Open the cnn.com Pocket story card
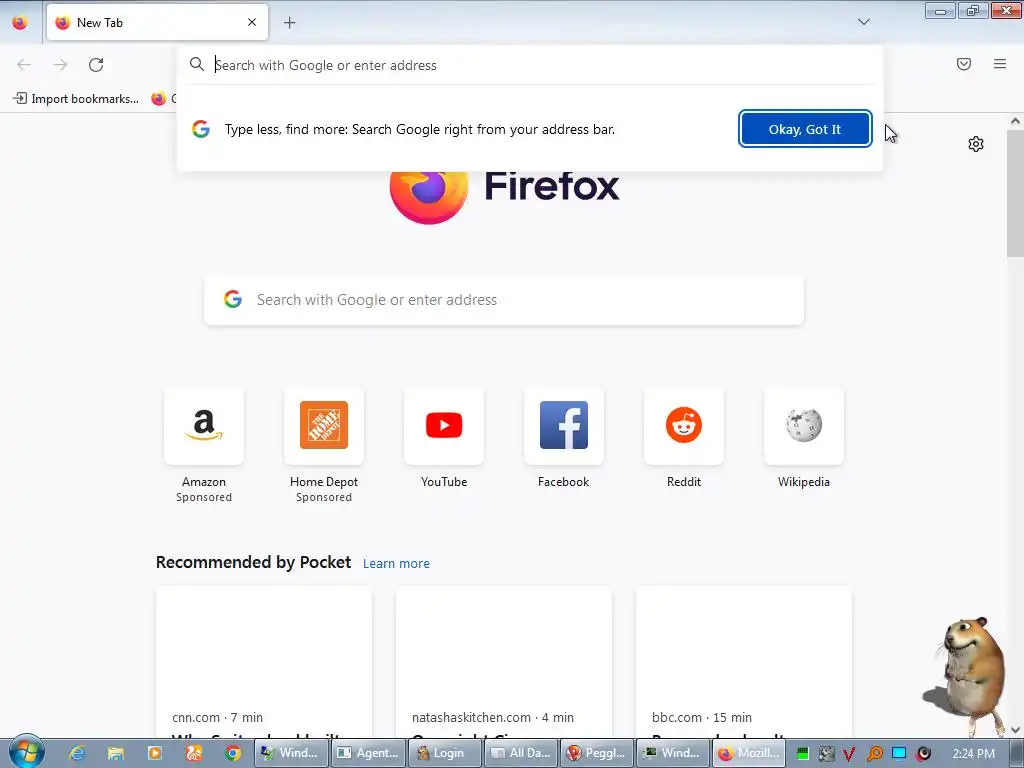 264,662
